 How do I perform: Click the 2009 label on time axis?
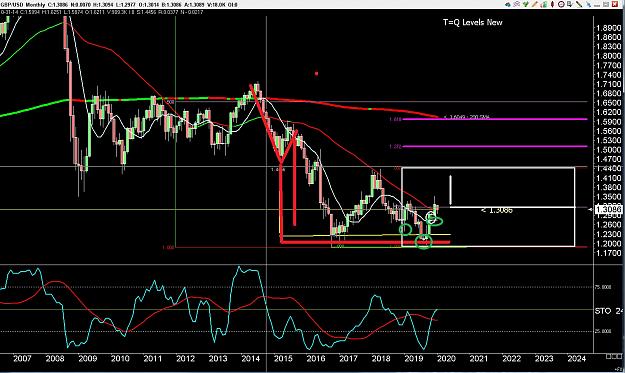pyautogui.click(x=88, y=358)
